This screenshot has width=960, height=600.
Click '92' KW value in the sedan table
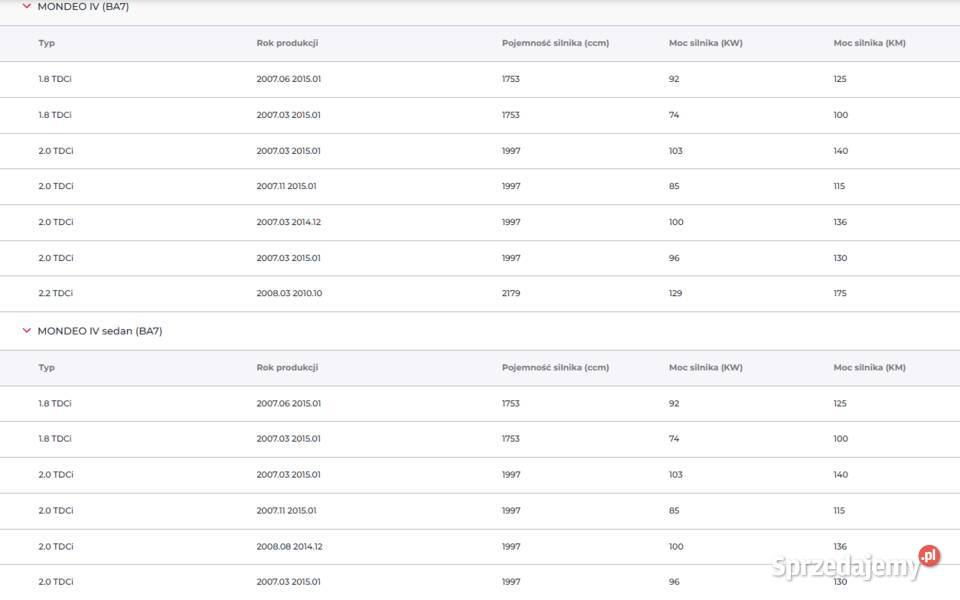pos(674,403)
